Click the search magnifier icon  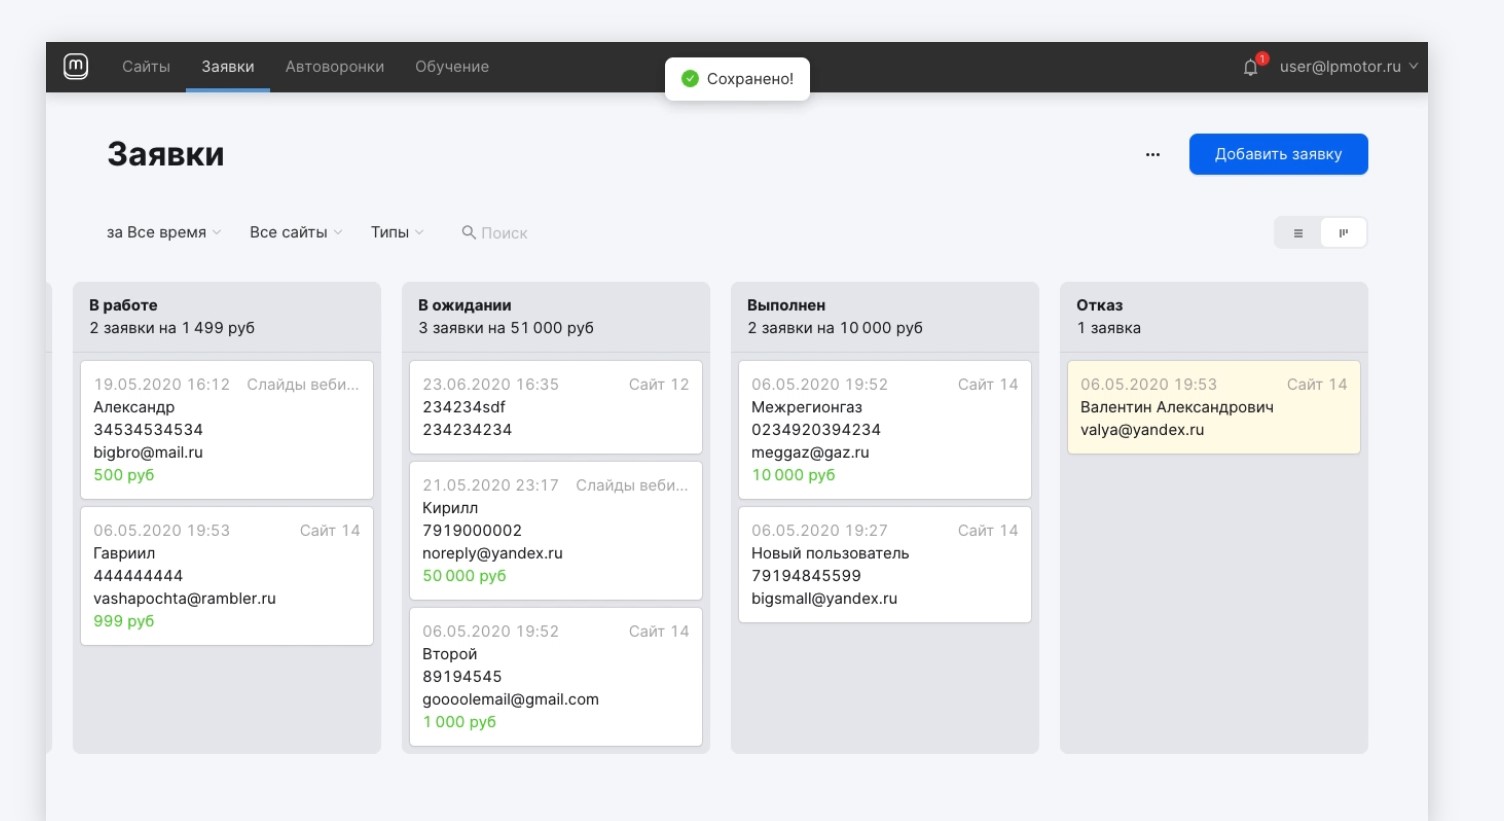(x=468, y=232)
